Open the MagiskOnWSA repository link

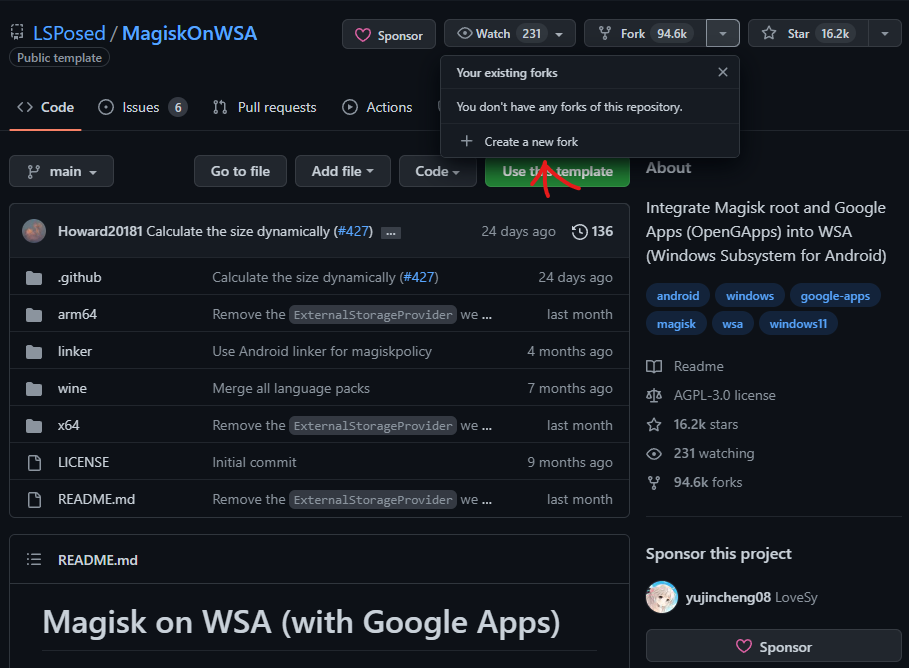189,34
